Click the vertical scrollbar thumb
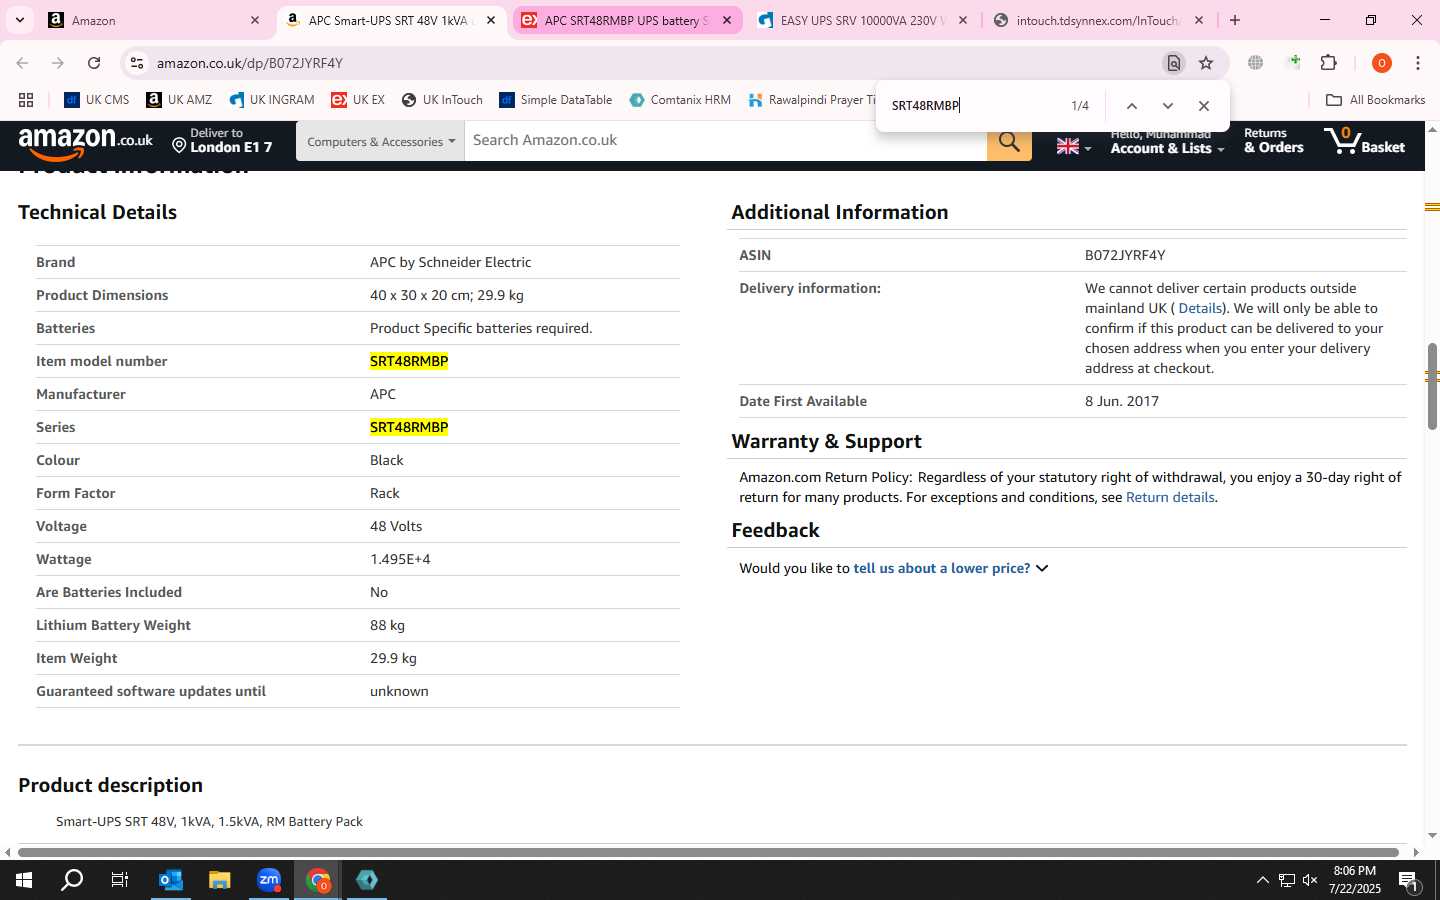Viewport: 1440px width, 900px height. [1432, 386]
